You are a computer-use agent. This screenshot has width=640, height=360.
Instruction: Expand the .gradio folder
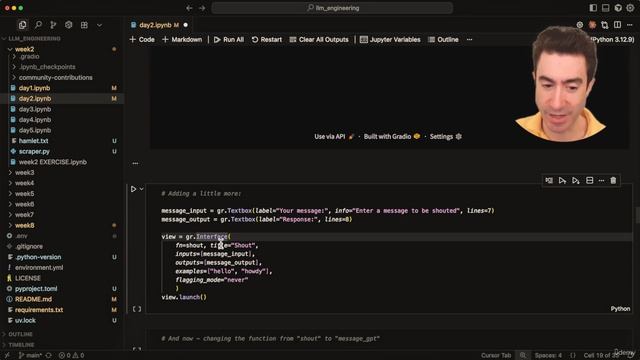pos(29,56)
